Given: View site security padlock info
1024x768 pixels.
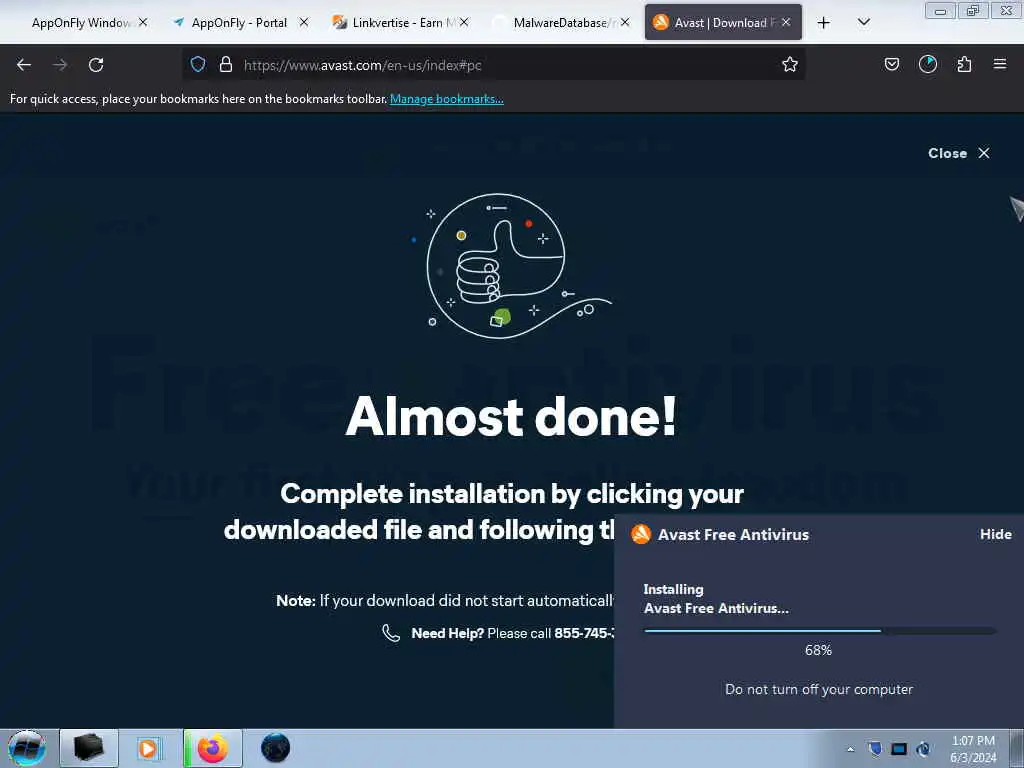Looking at the screenshot, I should (226, 64).
